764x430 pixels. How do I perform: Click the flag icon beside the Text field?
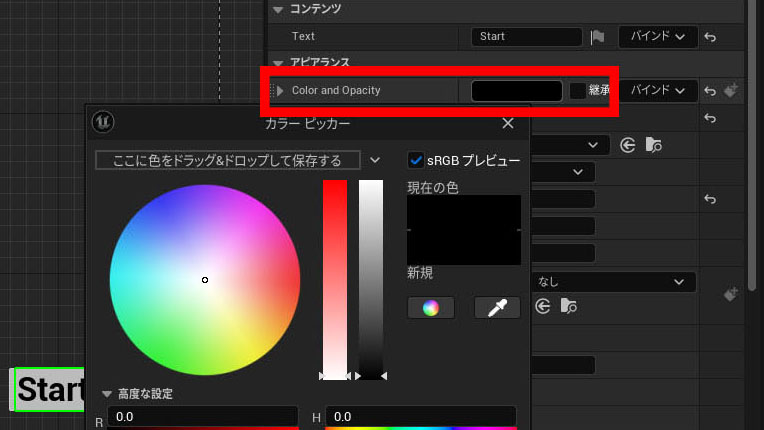coord(597,37)
